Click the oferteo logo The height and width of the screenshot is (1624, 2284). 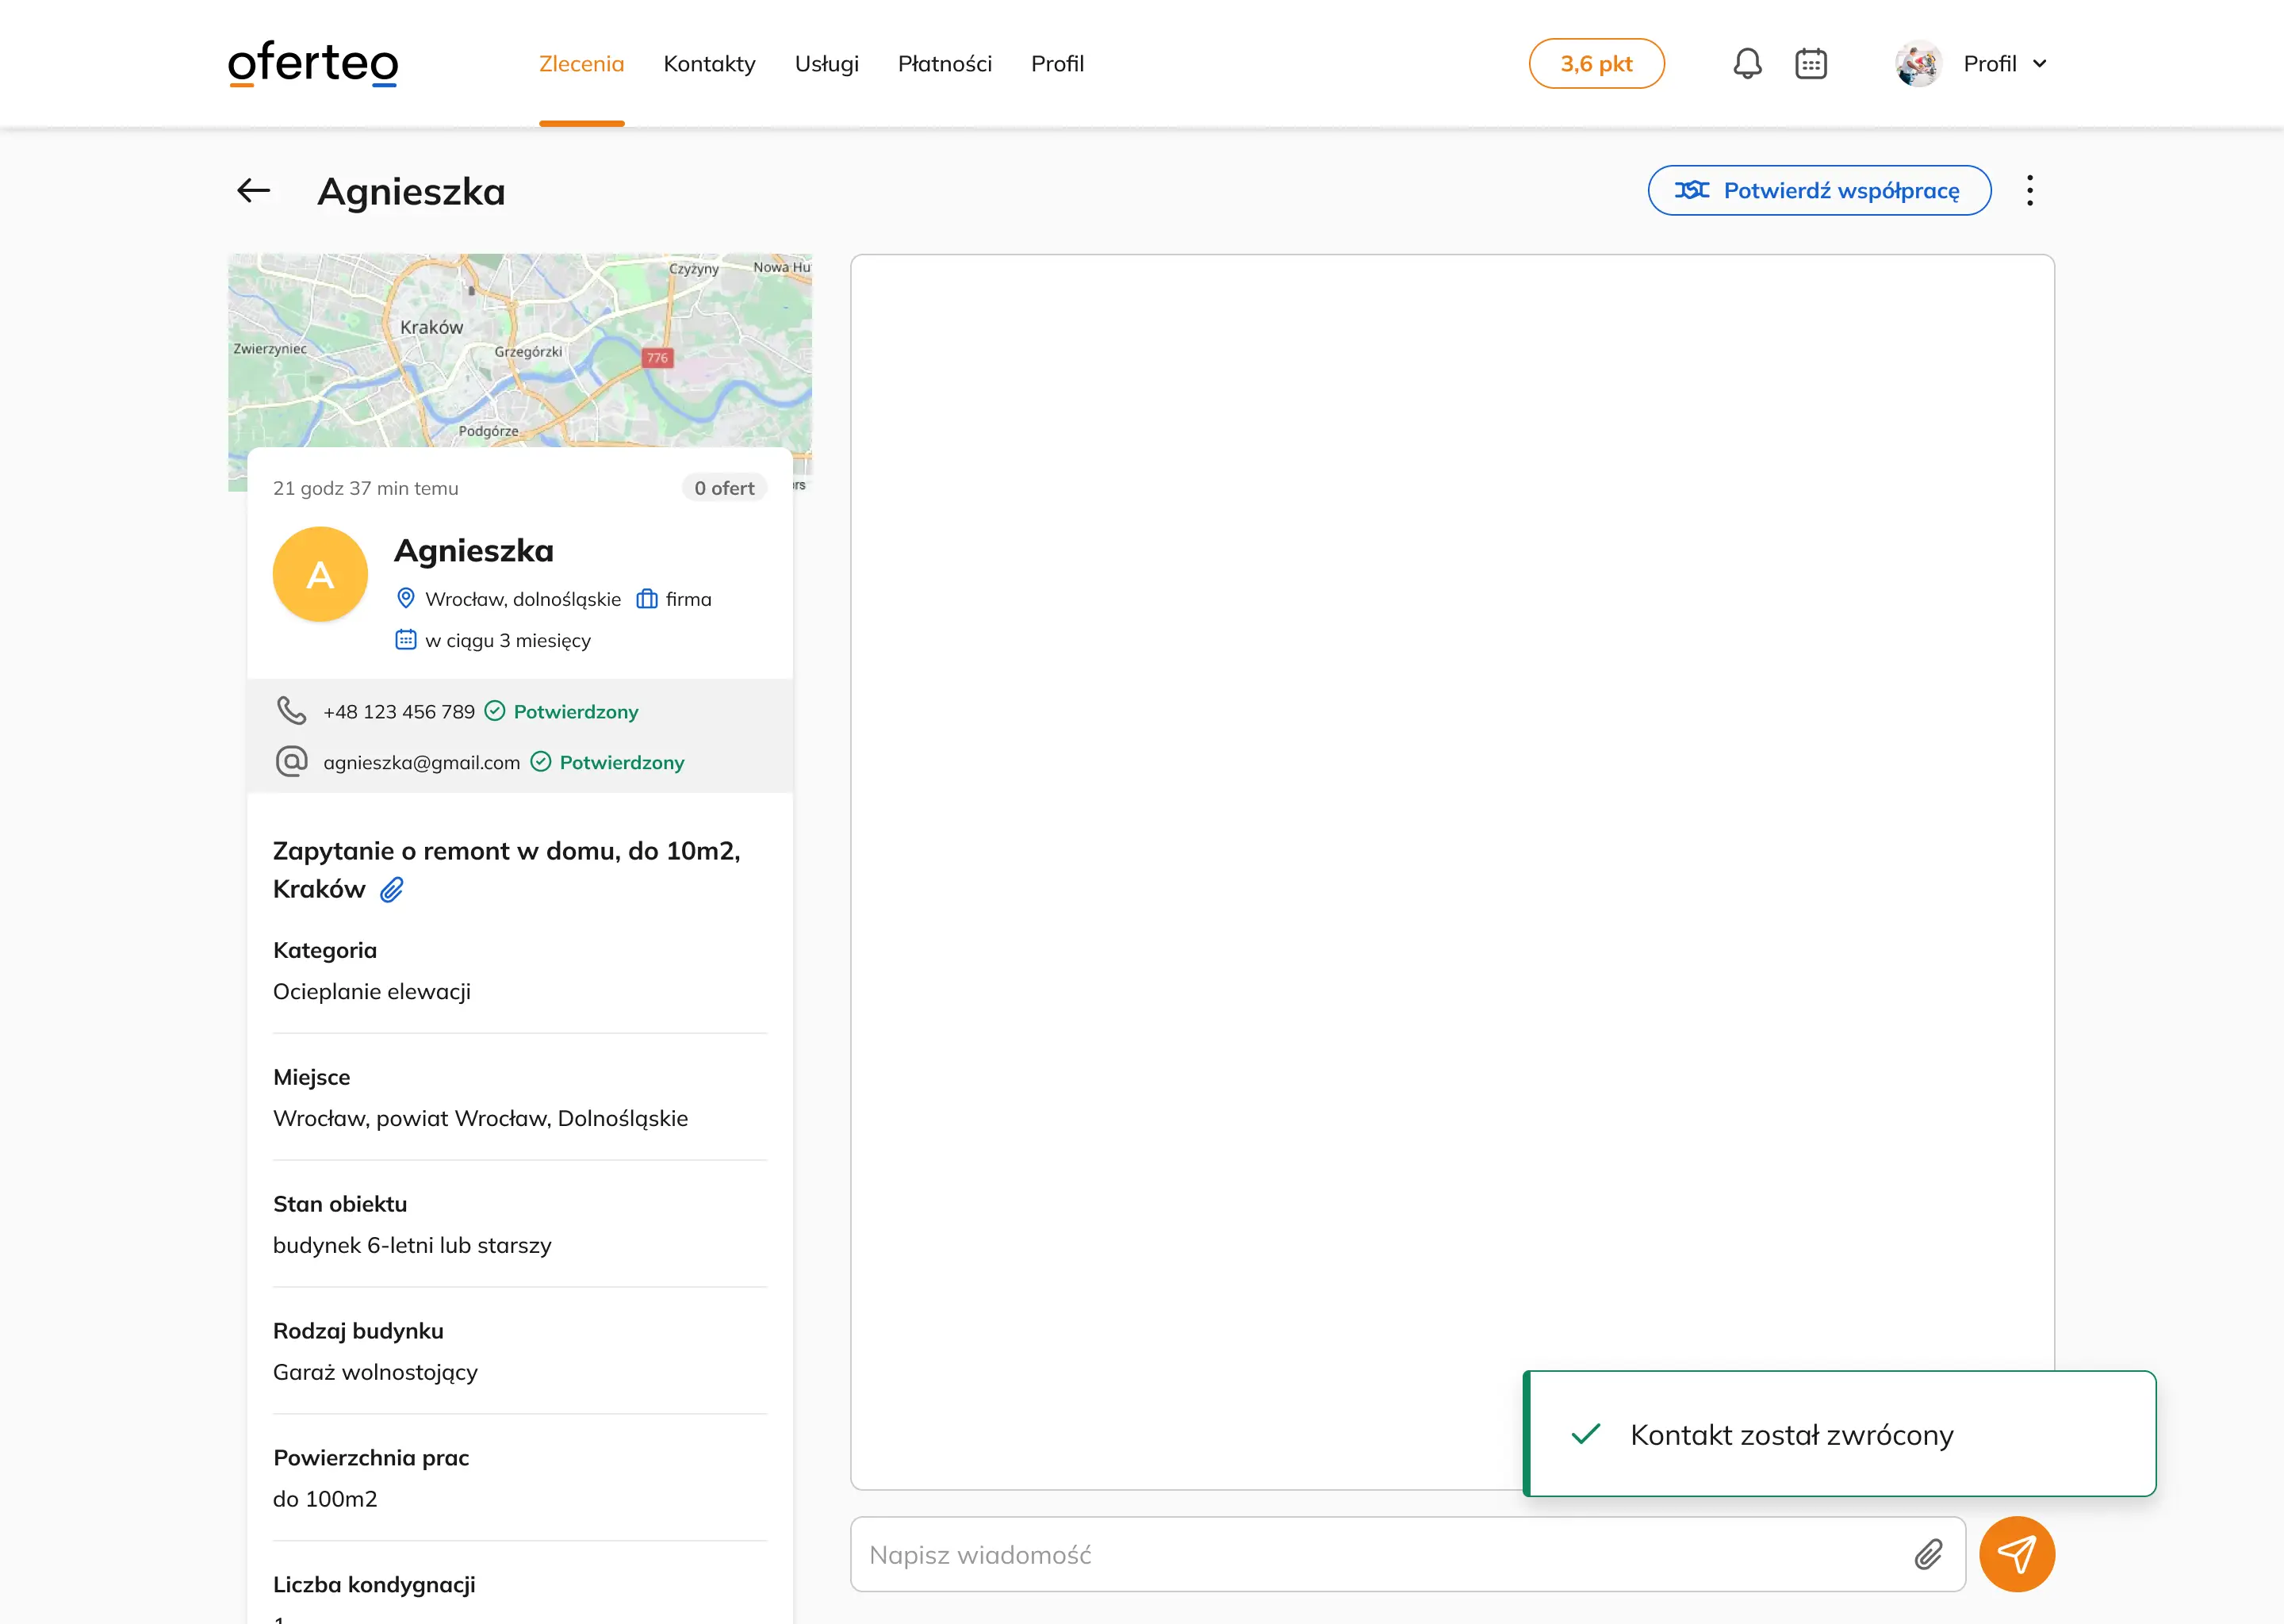tap(313, 64)
